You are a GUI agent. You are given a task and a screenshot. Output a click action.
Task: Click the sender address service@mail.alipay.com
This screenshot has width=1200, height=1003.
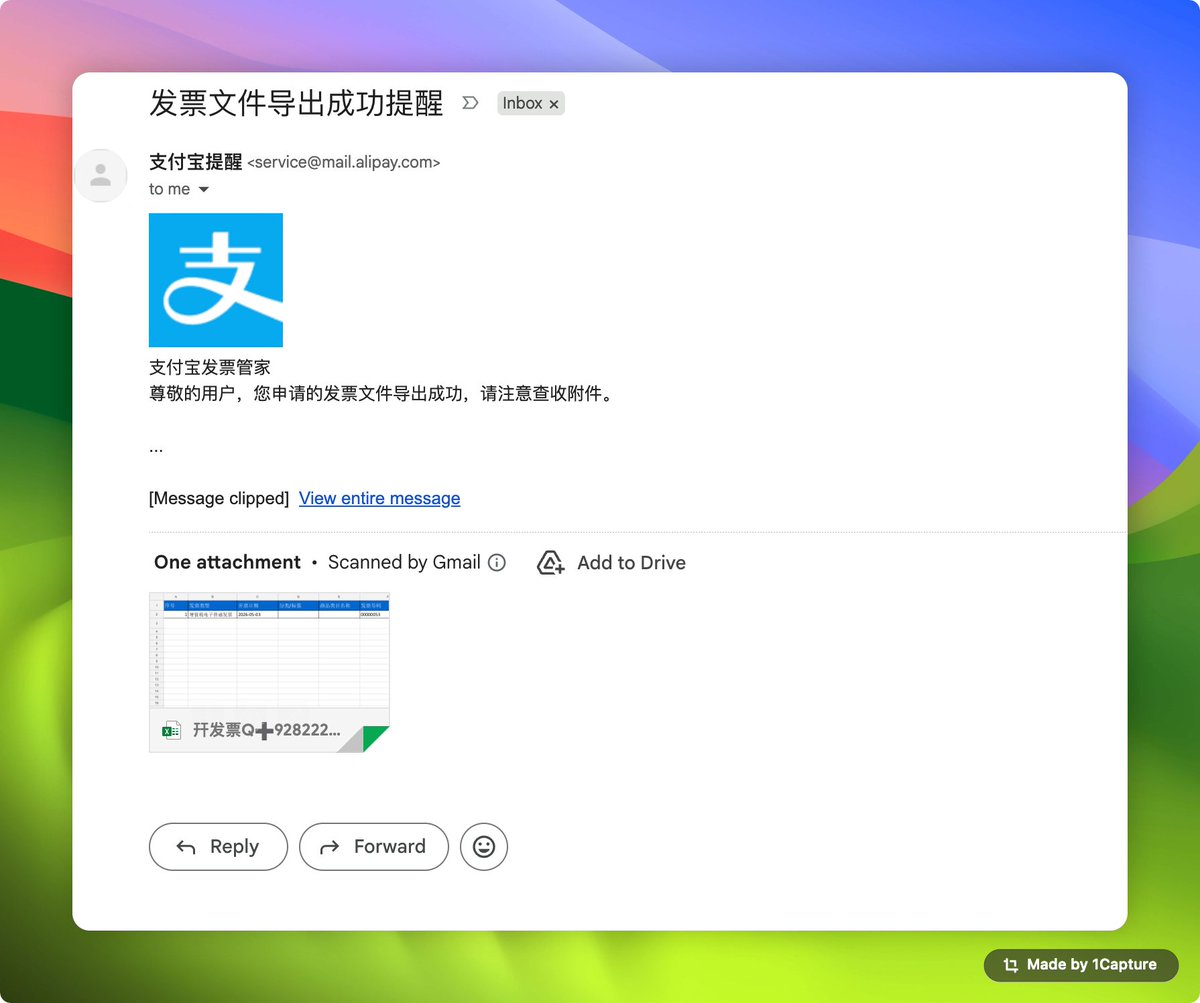[344, 162]
